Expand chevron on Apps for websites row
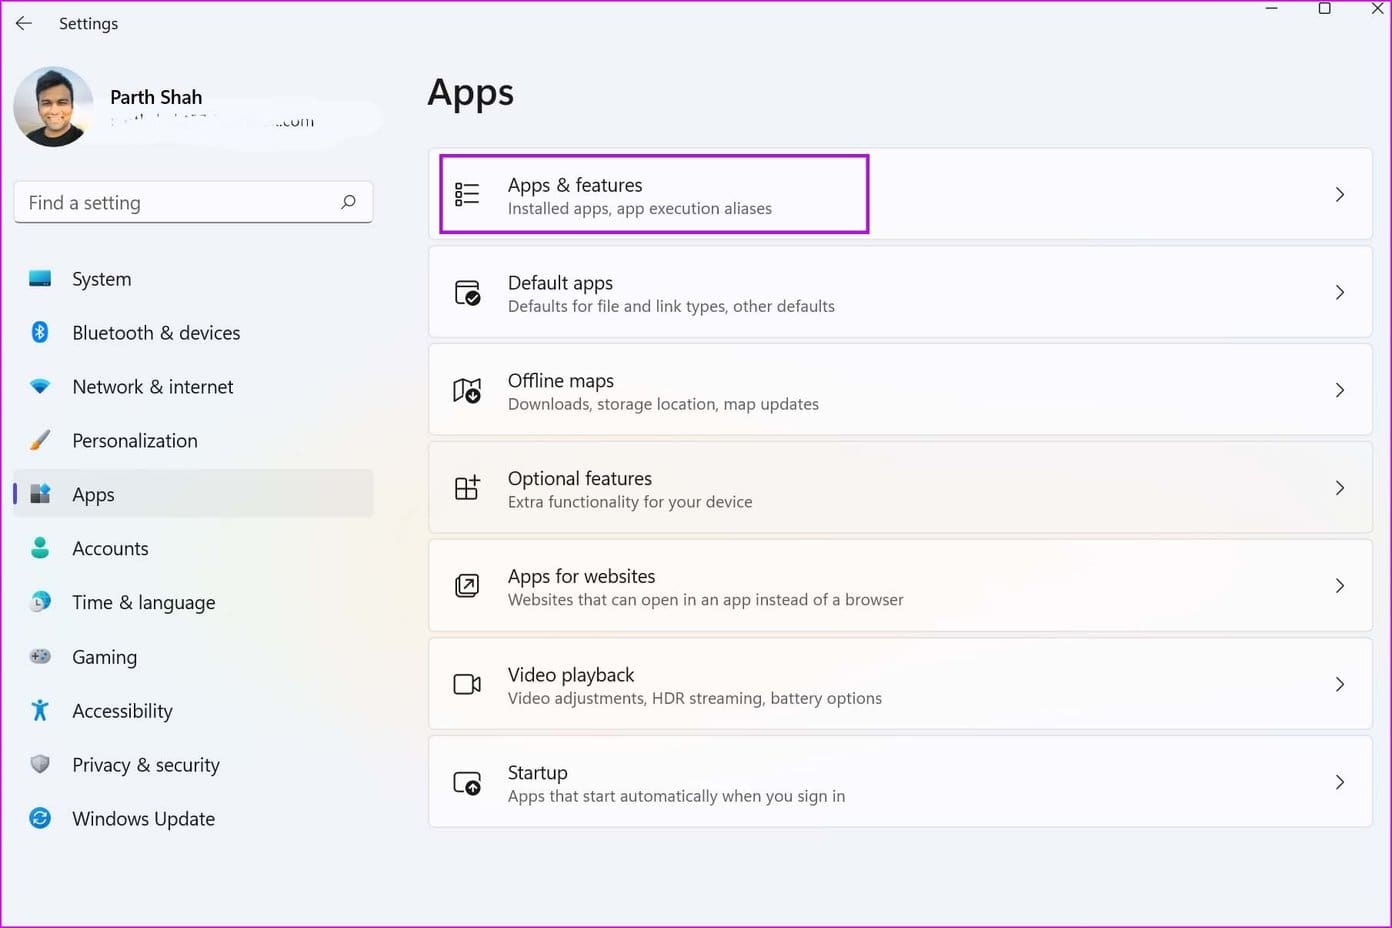The image size is (1392, 928). pos(1340,585)
